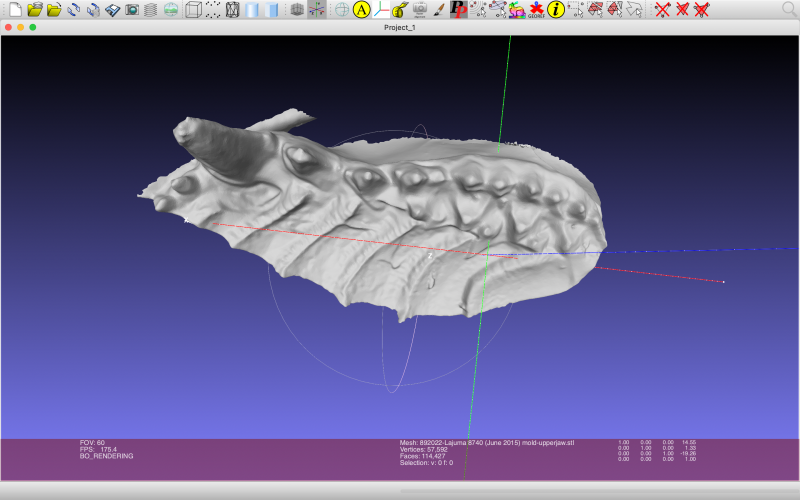Click the yellow info 'i' icon
Viewport: 800px width, 500px height.
coord(556,10)
